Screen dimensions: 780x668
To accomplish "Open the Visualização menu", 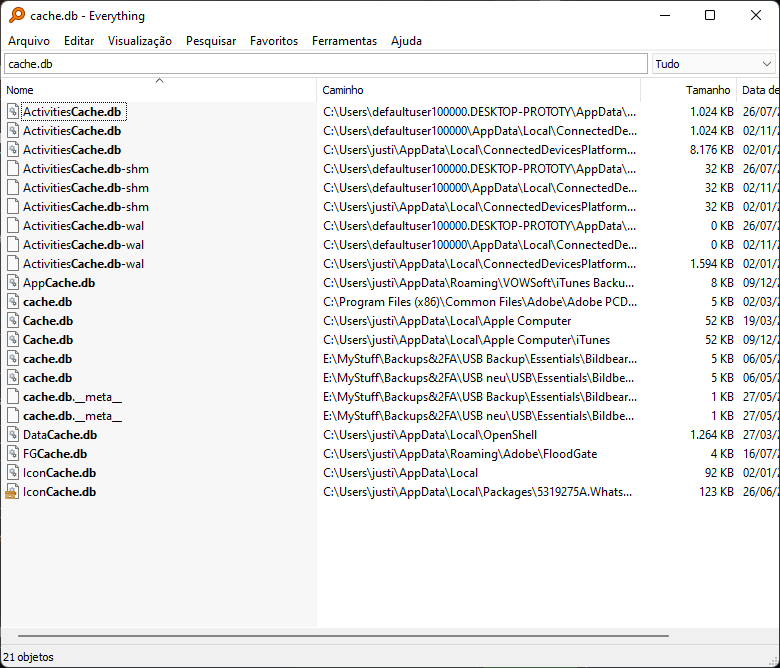I will pos(140,41).
